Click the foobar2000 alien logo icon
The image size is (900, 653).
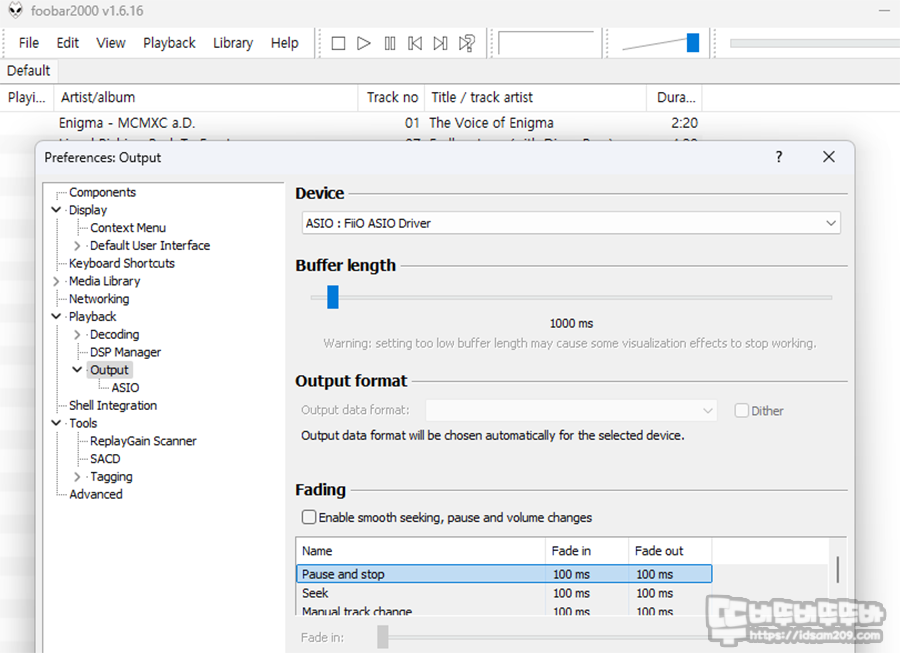click(x=15, y=10)
